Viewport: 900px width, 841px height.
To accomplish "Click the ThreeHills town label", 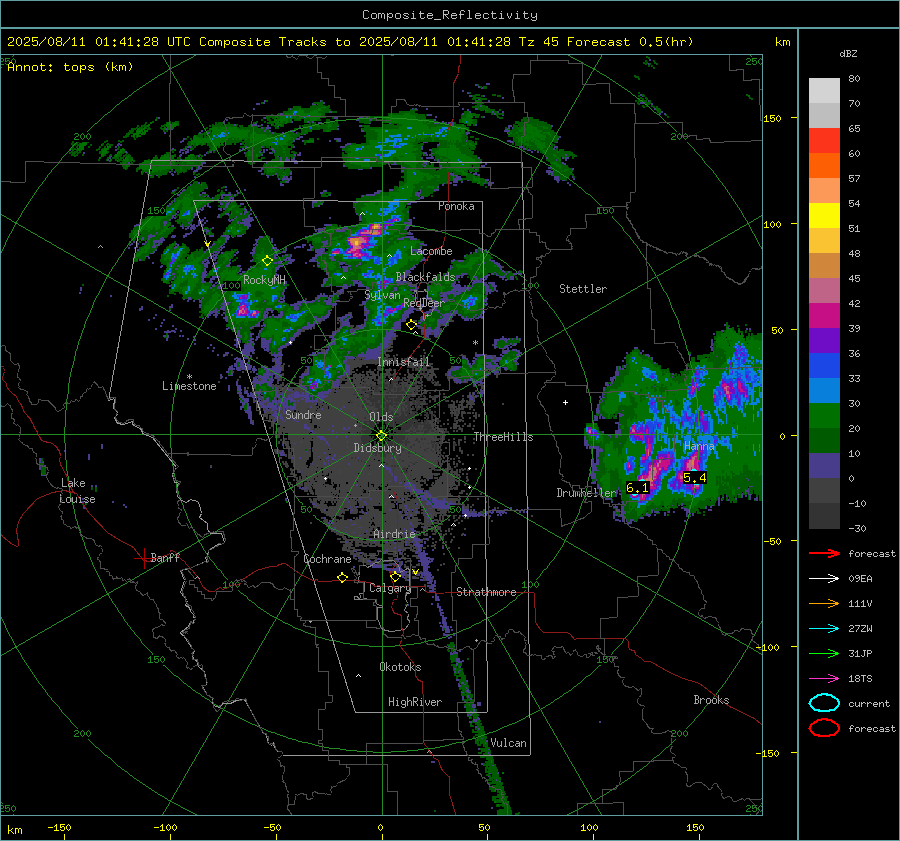I will click(x=503, y=437).
